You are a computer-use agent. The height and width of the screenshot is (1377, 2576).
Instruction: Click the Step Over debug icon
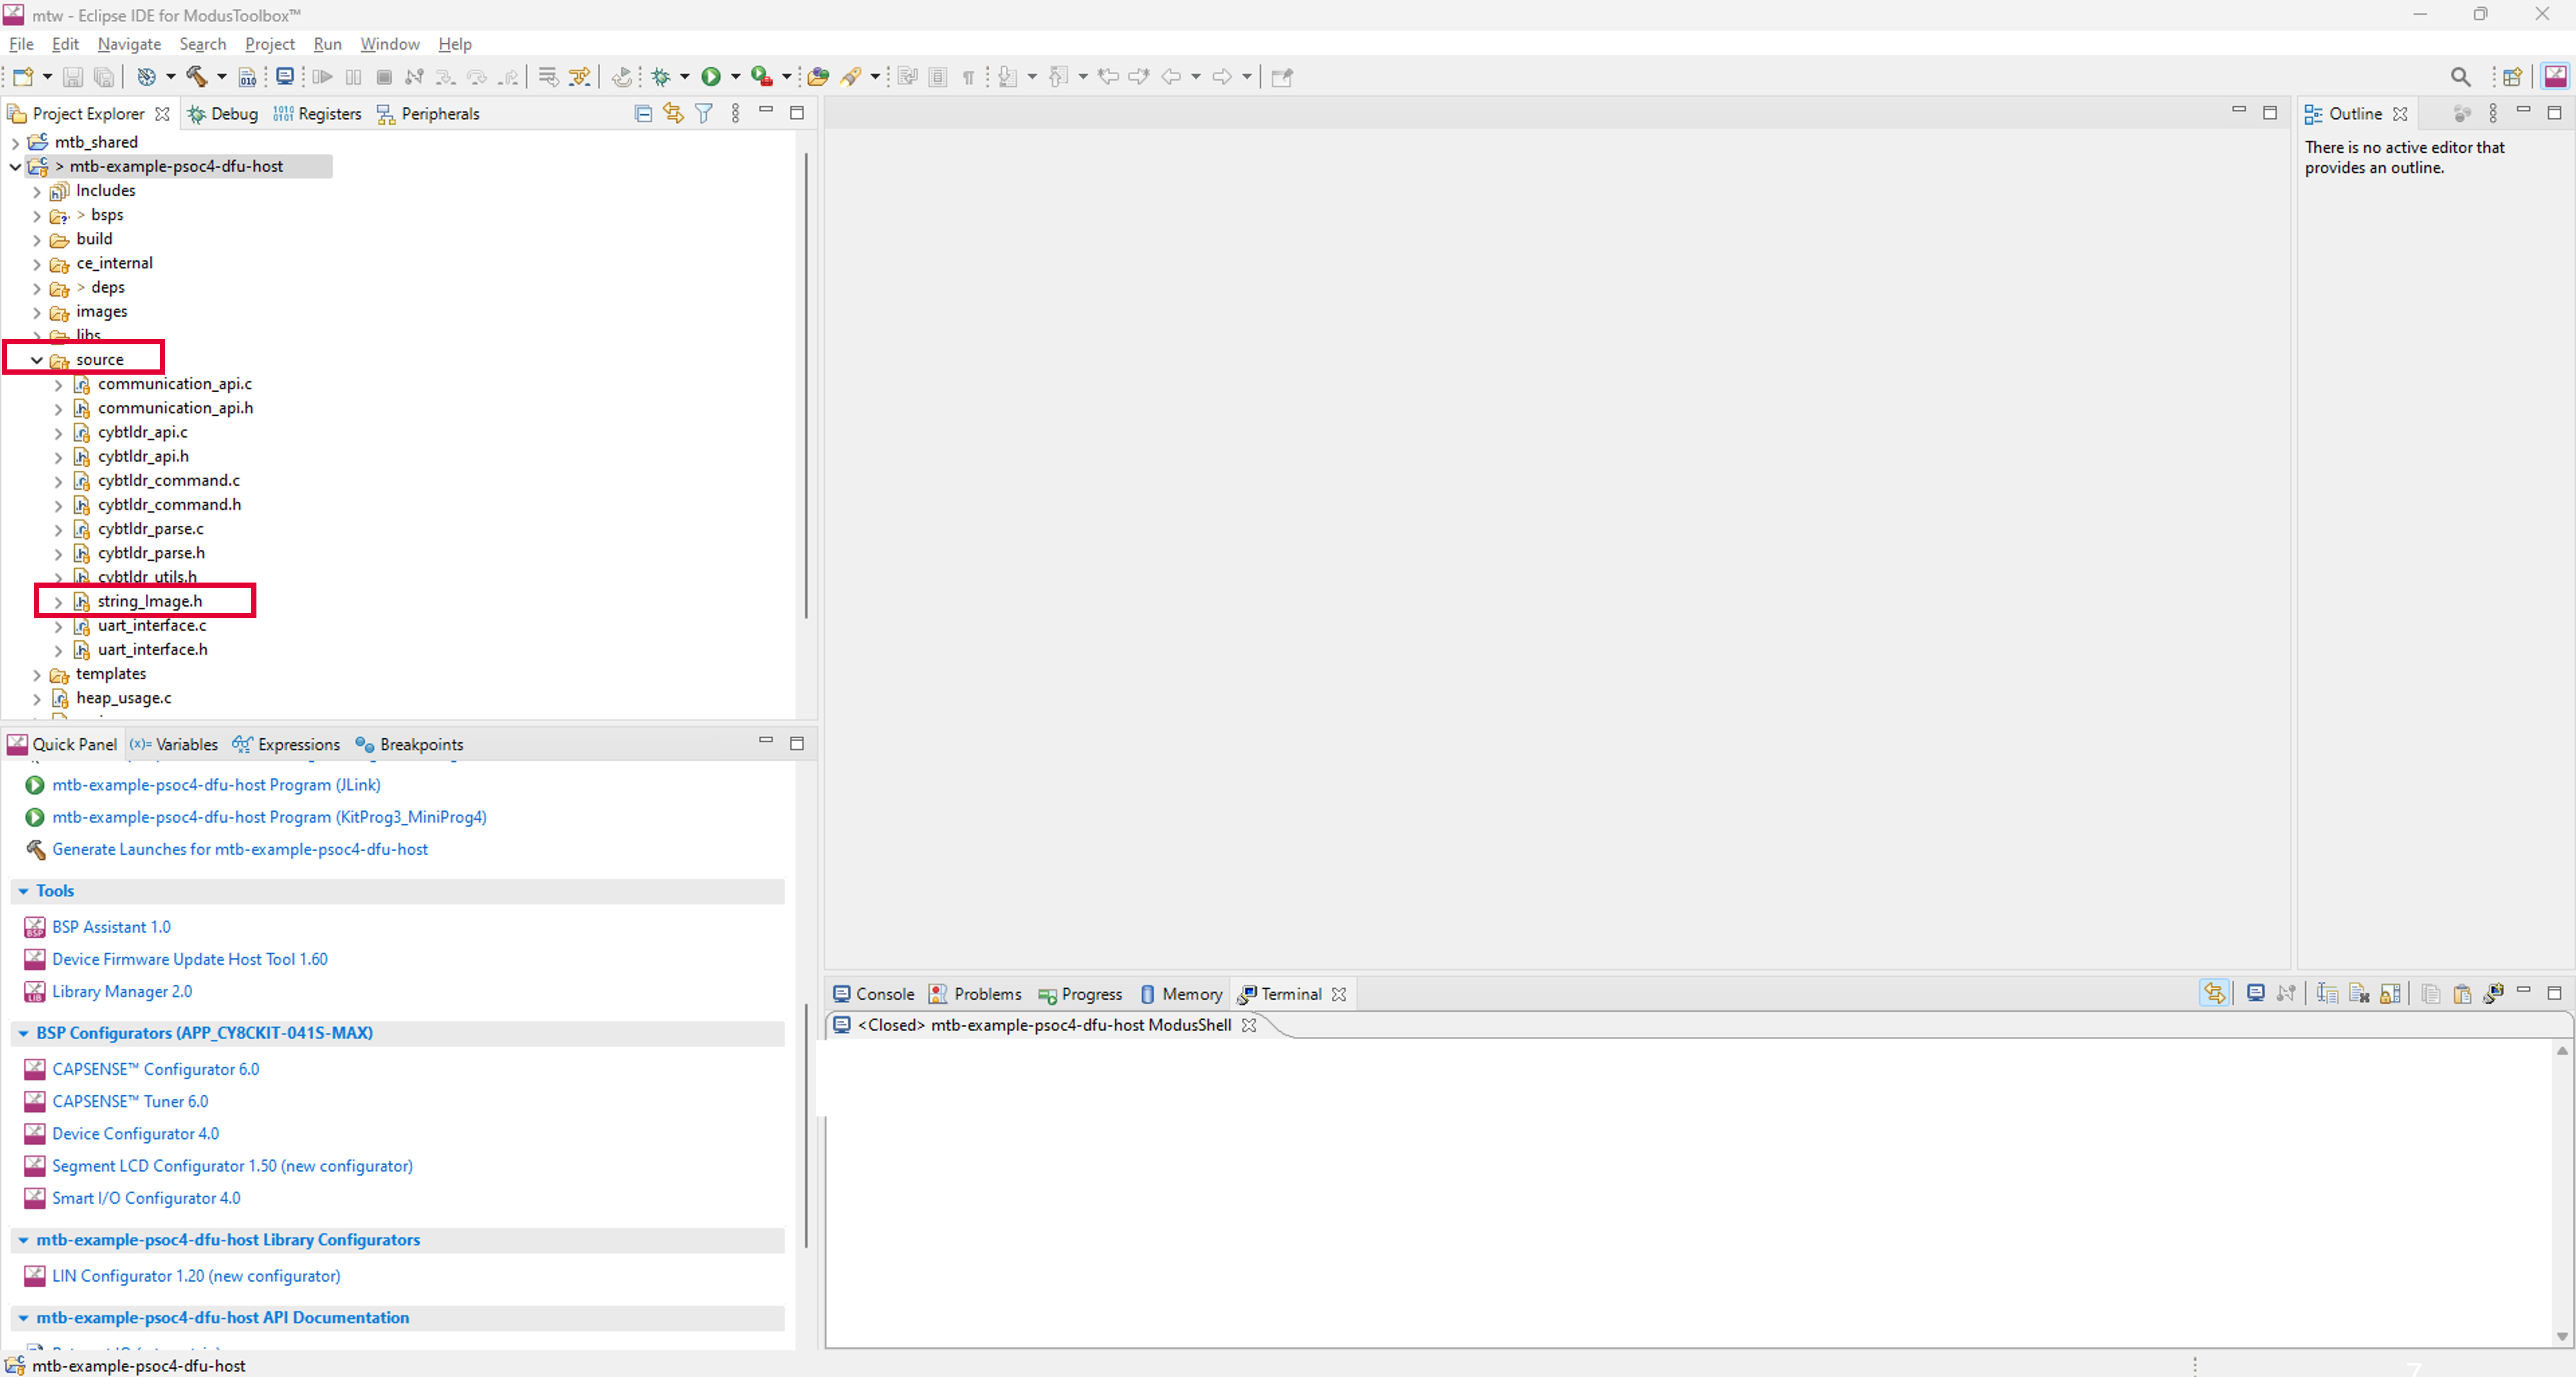[x=477, y=77]
